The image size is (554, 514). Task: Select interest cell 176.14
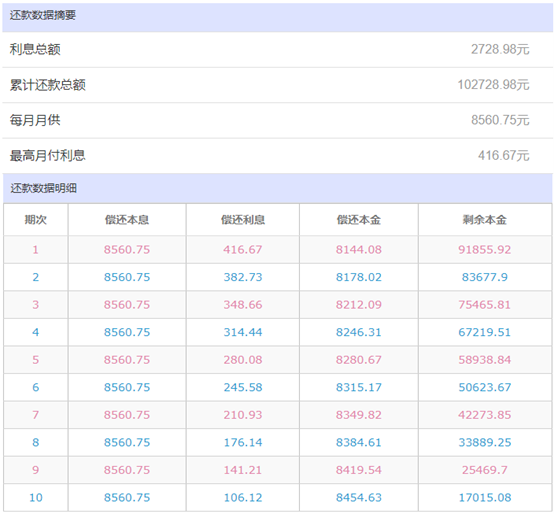point(243,443)
